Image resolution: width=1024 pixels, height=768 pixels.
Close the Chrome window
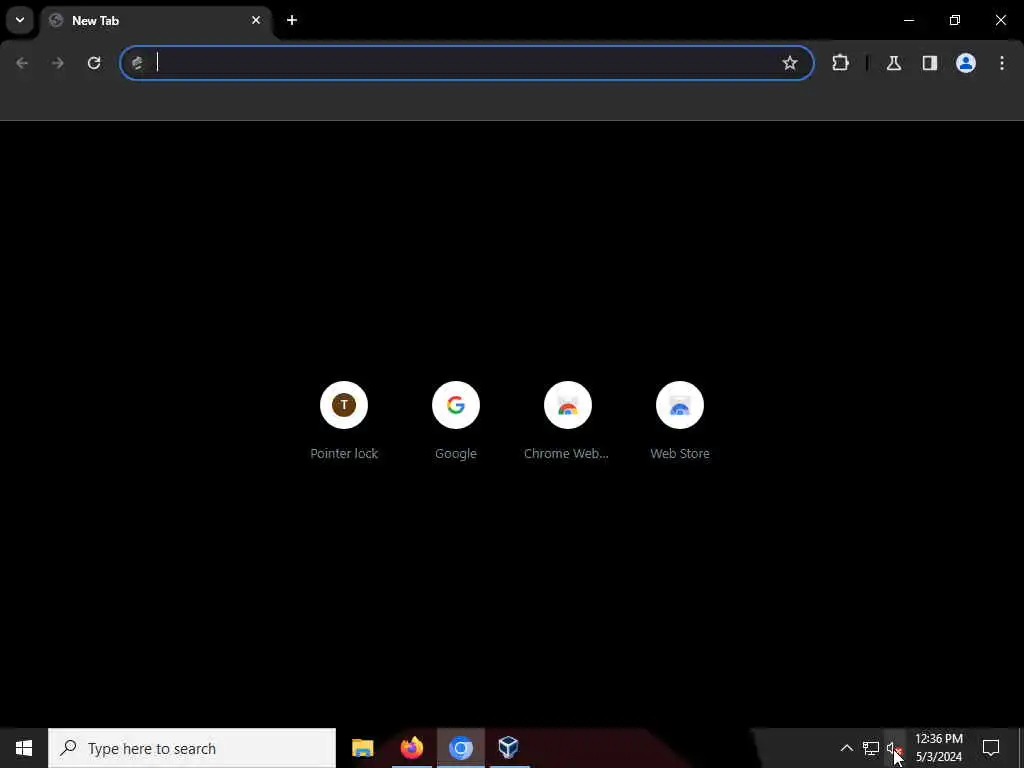pos(1000,20)
